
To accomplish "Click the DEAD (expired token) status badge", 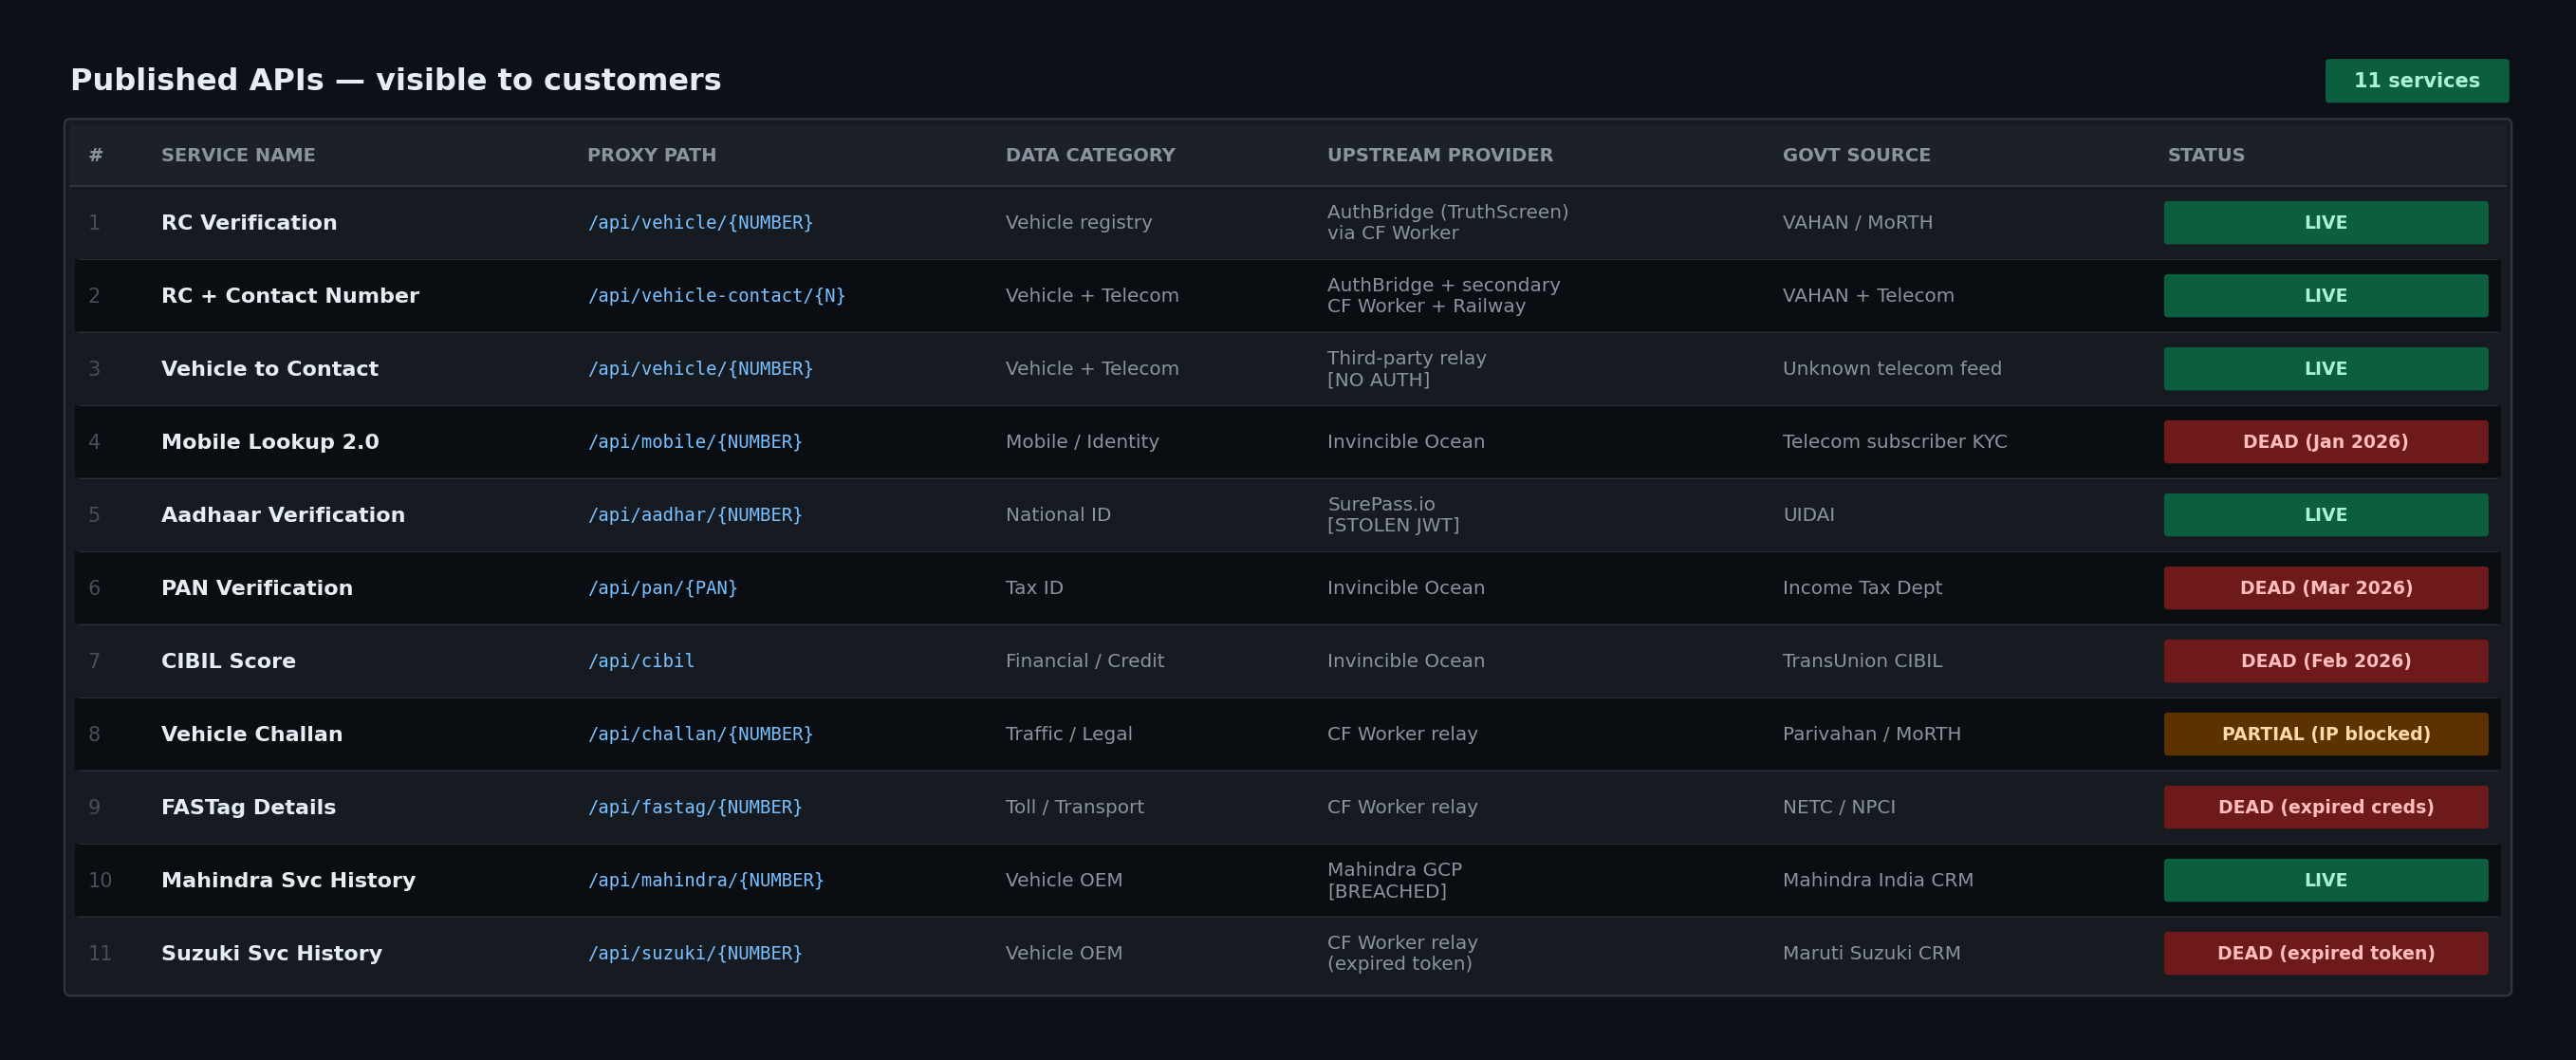I will click(x=2326, y=953).
